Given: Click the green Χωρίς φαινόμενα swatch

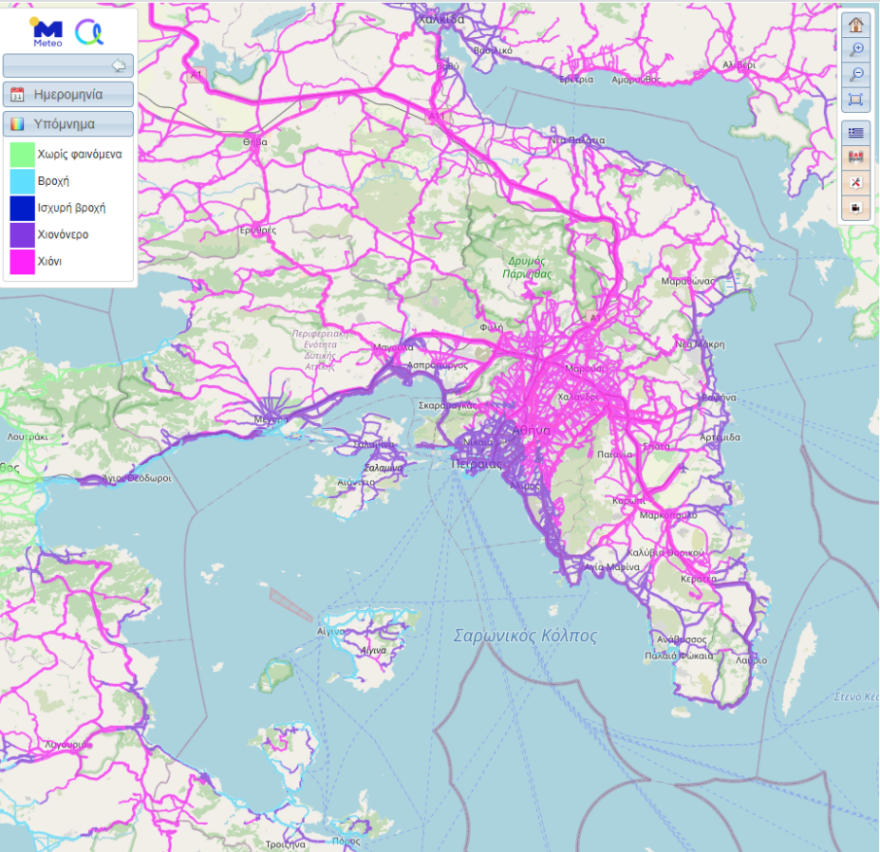Looking at the screenshot, I should [22, 155].
